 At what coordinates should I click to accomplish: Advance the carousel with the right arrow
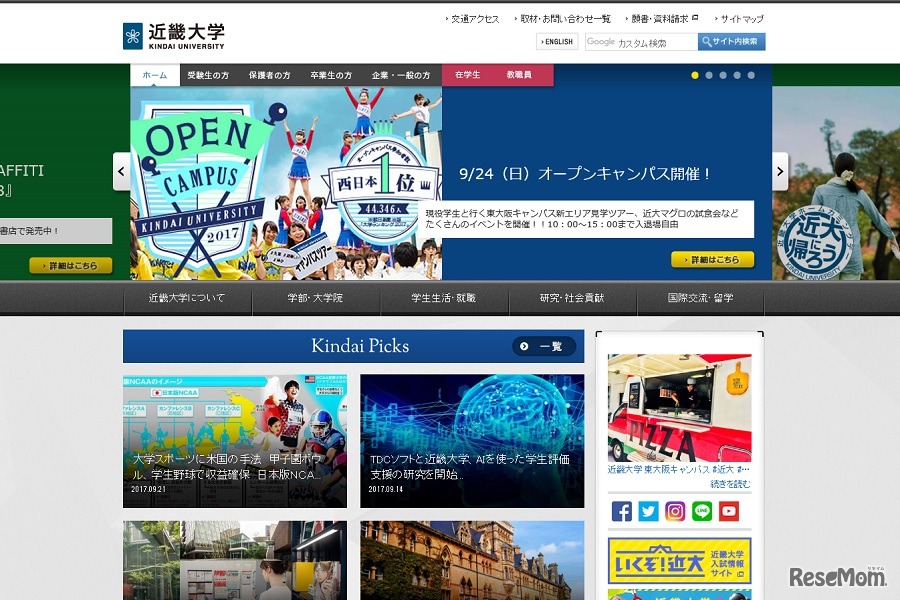(780, 171)
